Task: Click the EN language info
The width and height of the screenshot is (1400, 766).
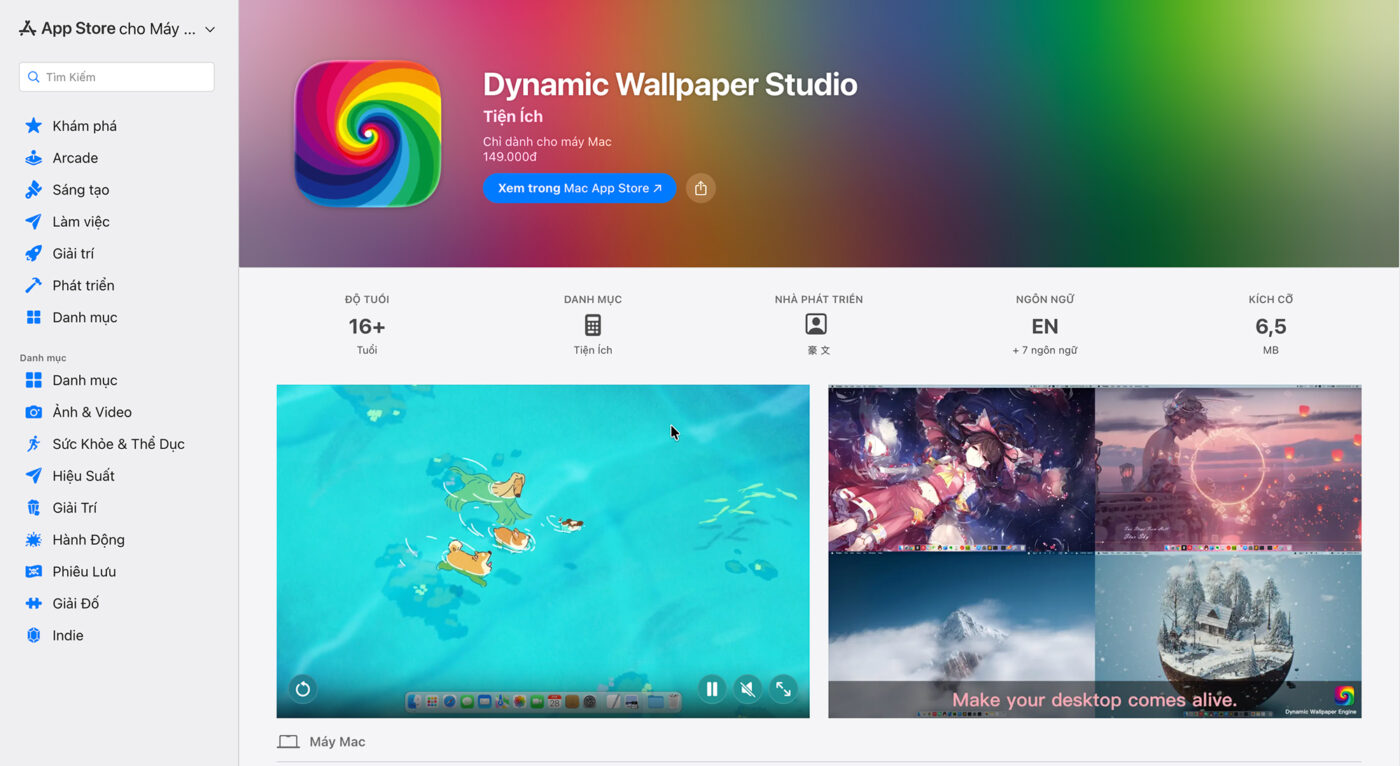Action: 1045,327
